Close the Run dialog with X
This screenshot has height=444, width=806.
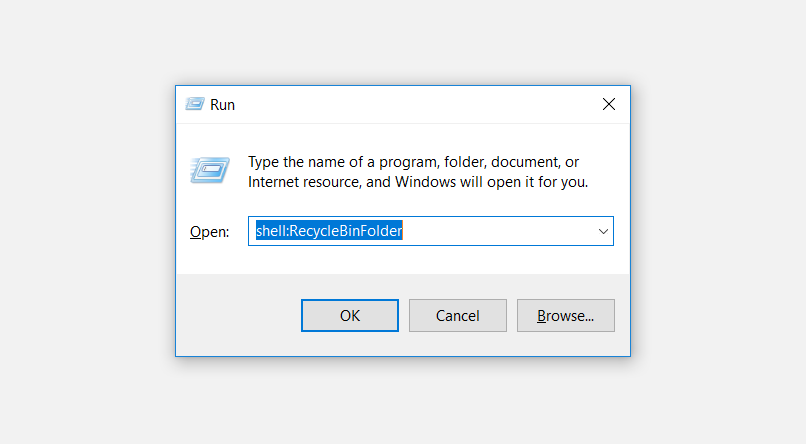click(608, 104)
